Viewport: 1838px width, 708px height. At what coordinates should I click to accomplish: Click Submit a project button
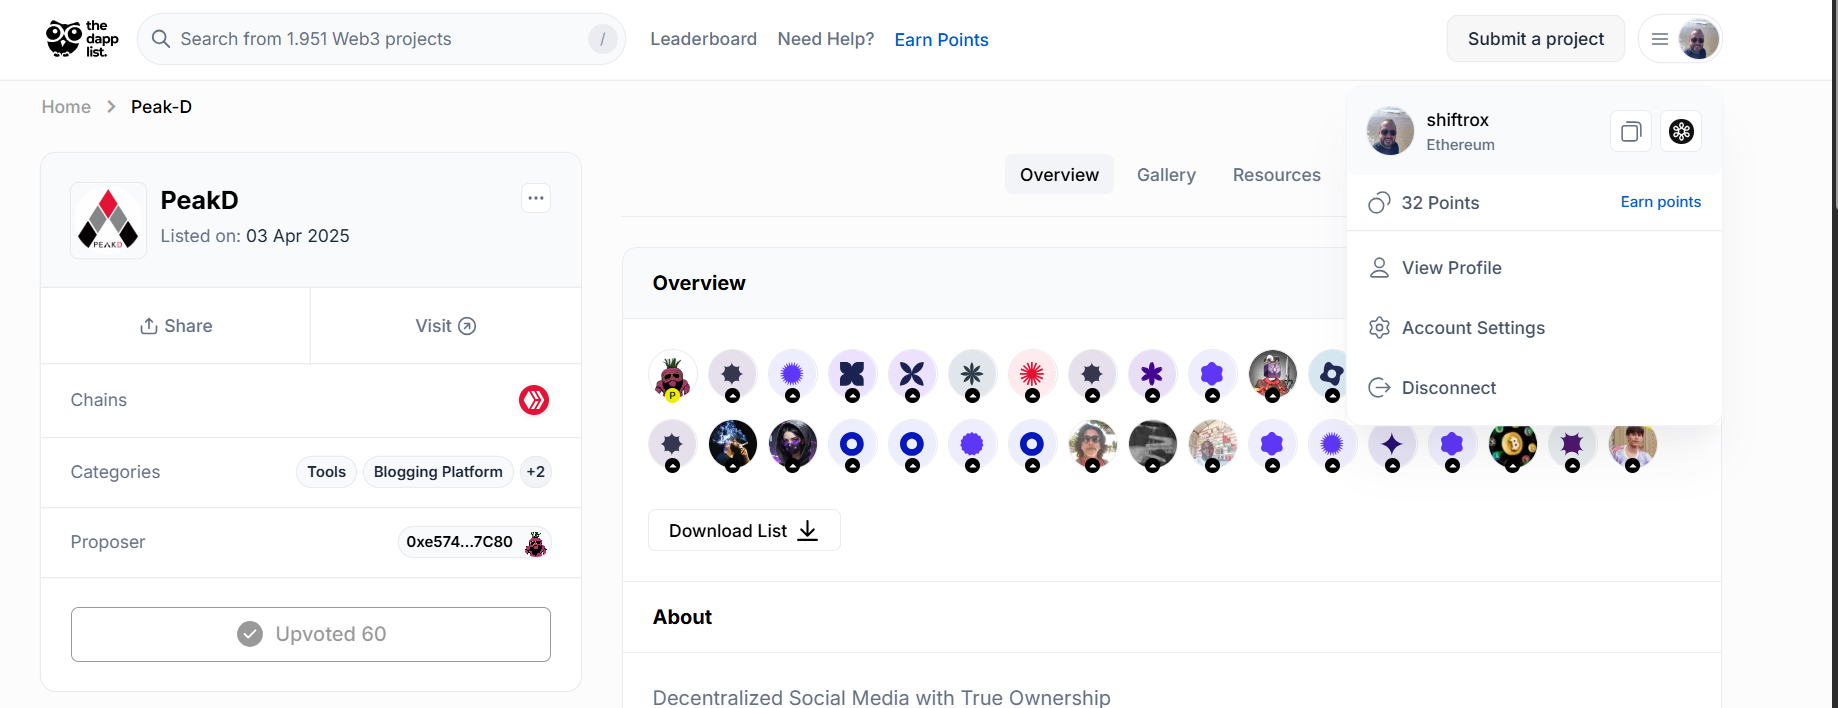pos(1535,39)
